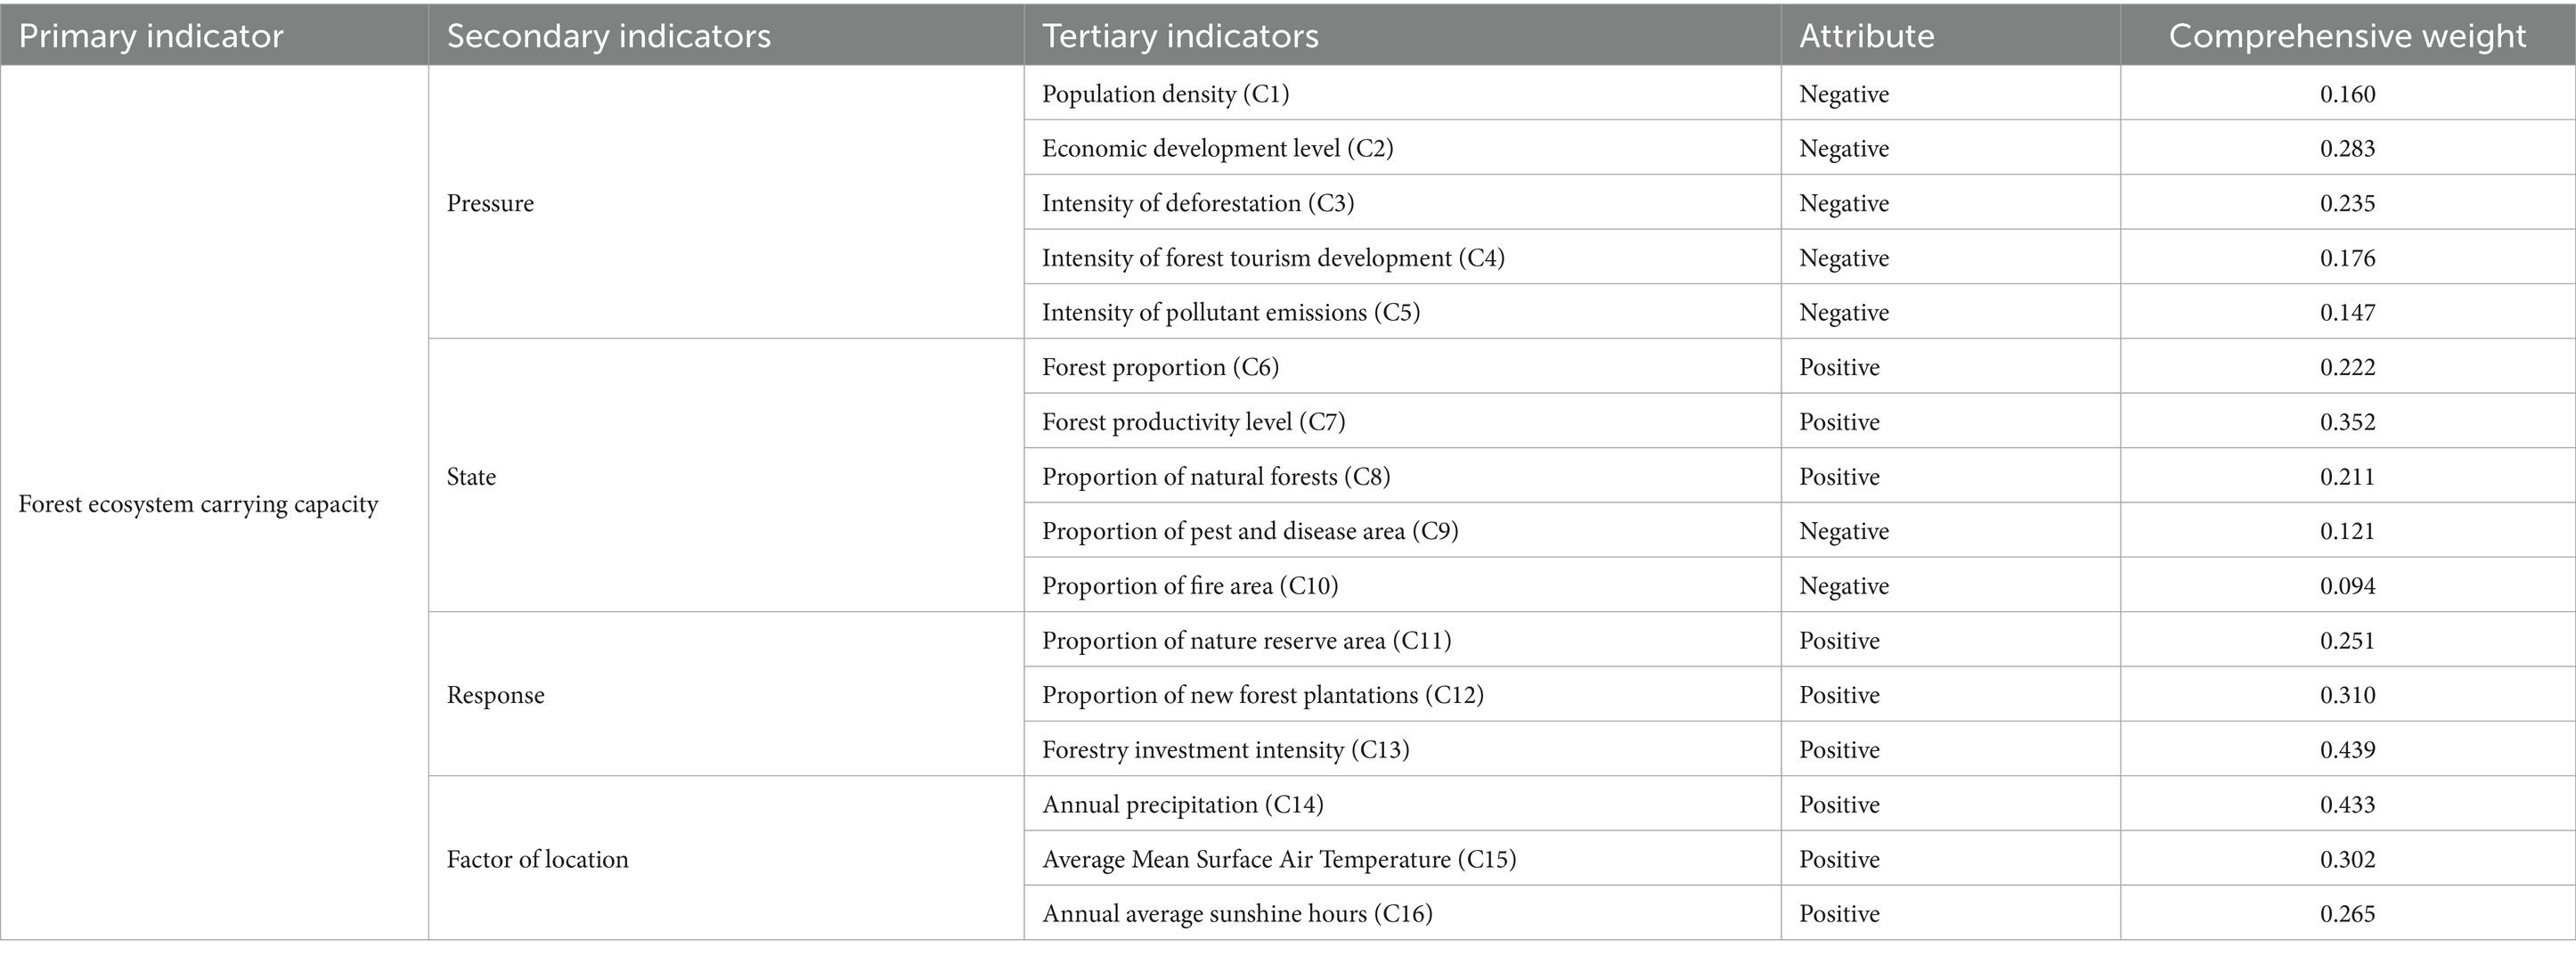2576x956 pixels.
Task: Click the Tertiary indicators header cell
Action: tap(1402, 35)
